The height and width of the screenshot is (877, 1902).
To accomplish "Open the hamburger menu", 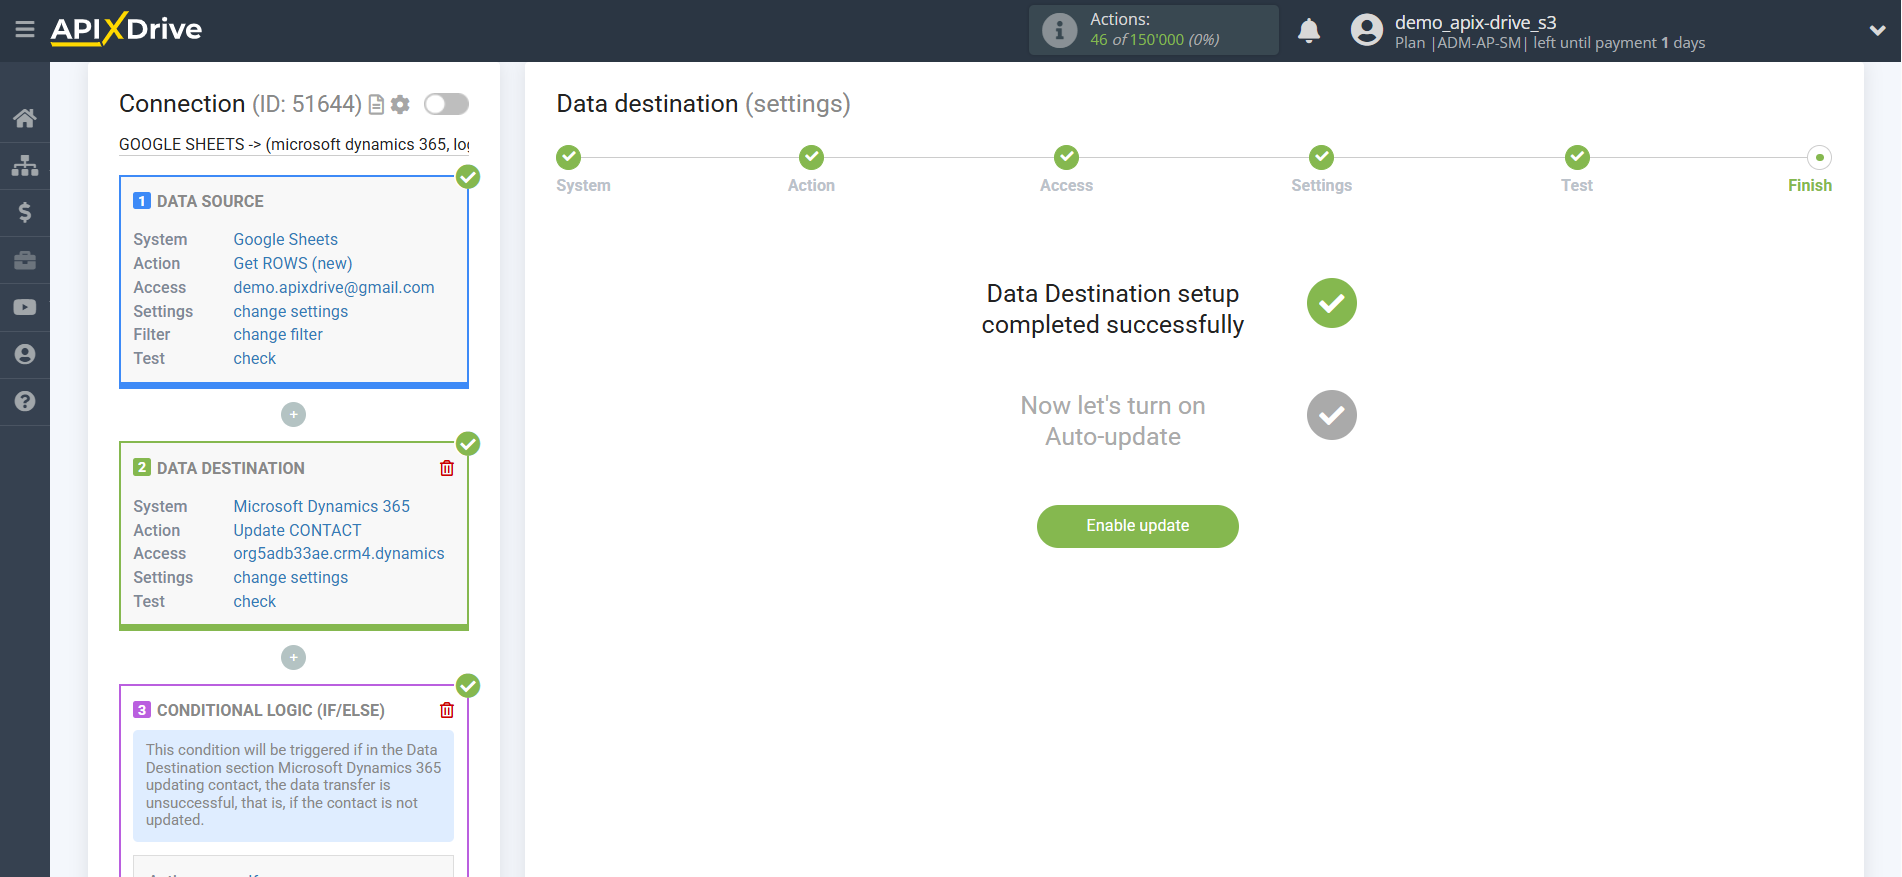I will tap(25, 30).
